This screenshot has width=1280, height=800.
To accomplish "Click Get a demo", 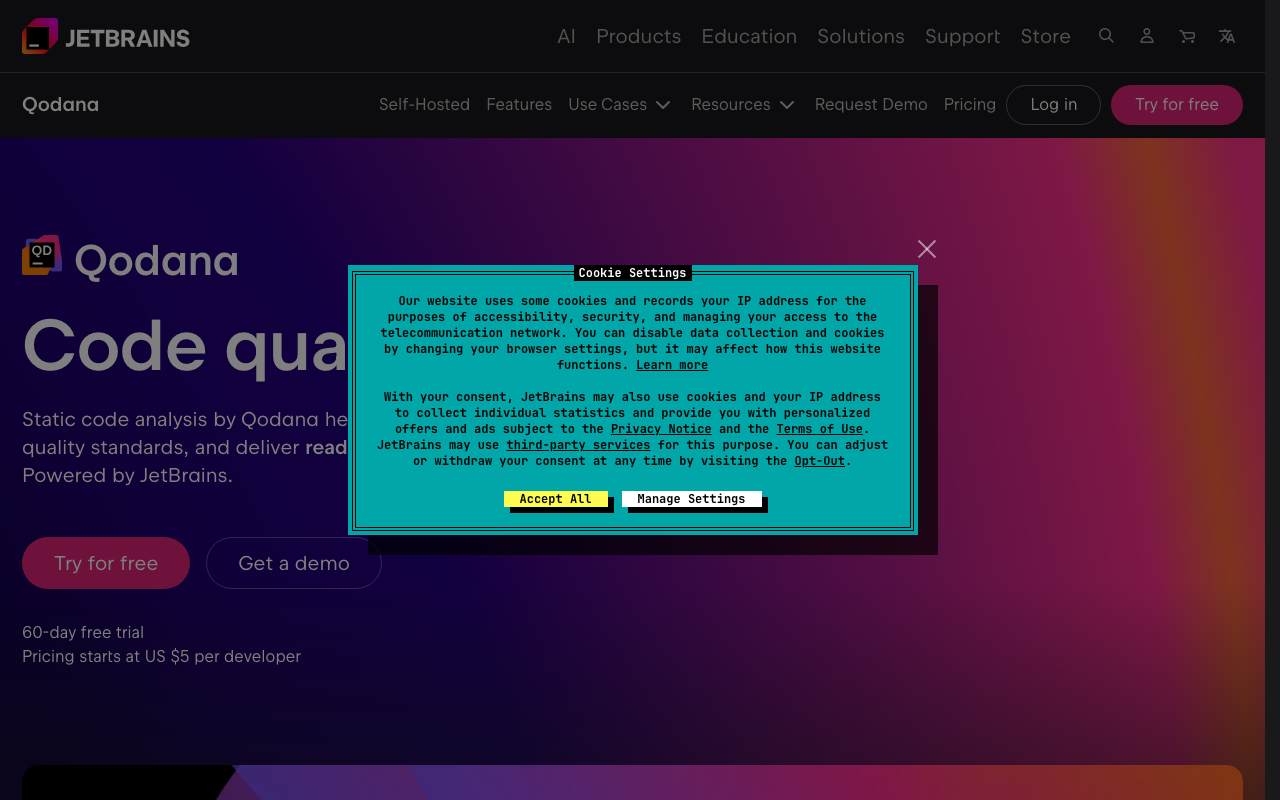I will [x=293, y=563].
